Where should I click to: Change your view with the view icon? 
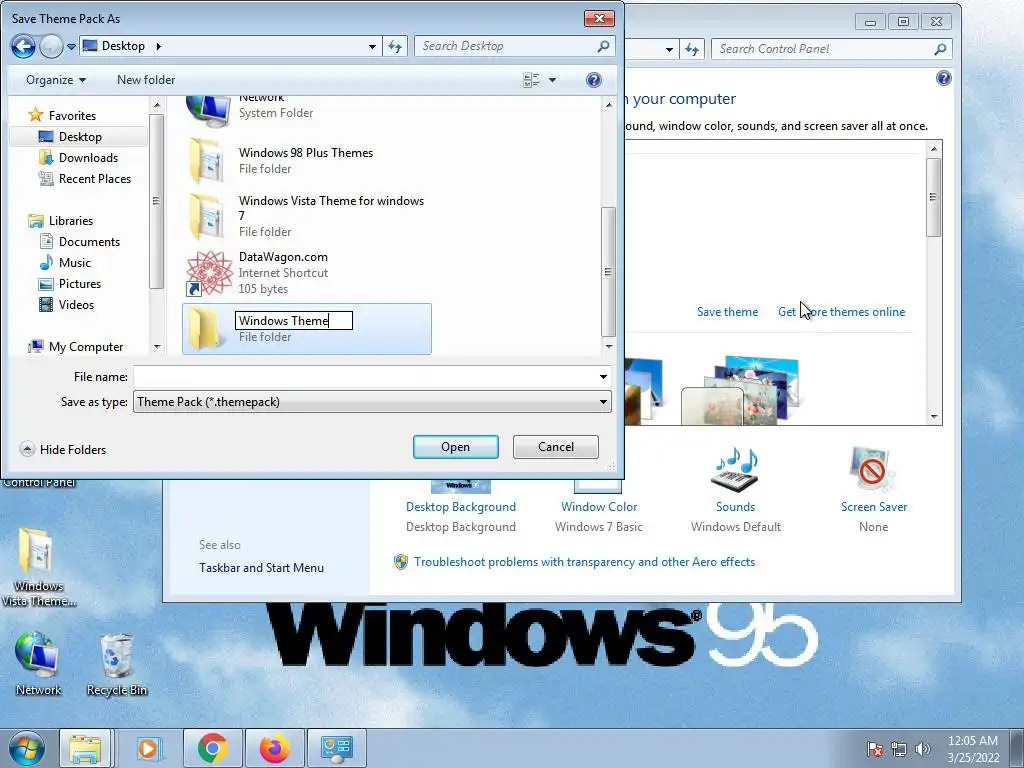click(532, 80)
